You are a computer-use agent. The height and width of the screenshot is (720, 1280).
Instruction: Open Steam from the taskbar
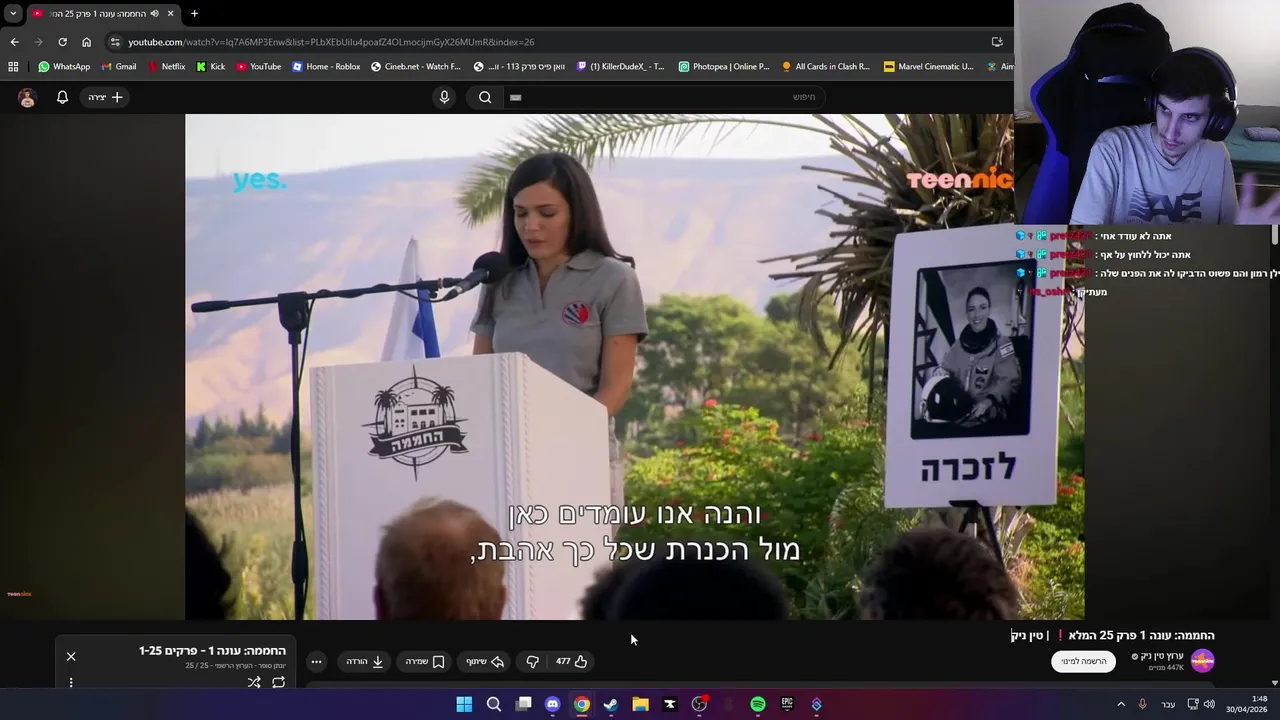coord(611,704)
